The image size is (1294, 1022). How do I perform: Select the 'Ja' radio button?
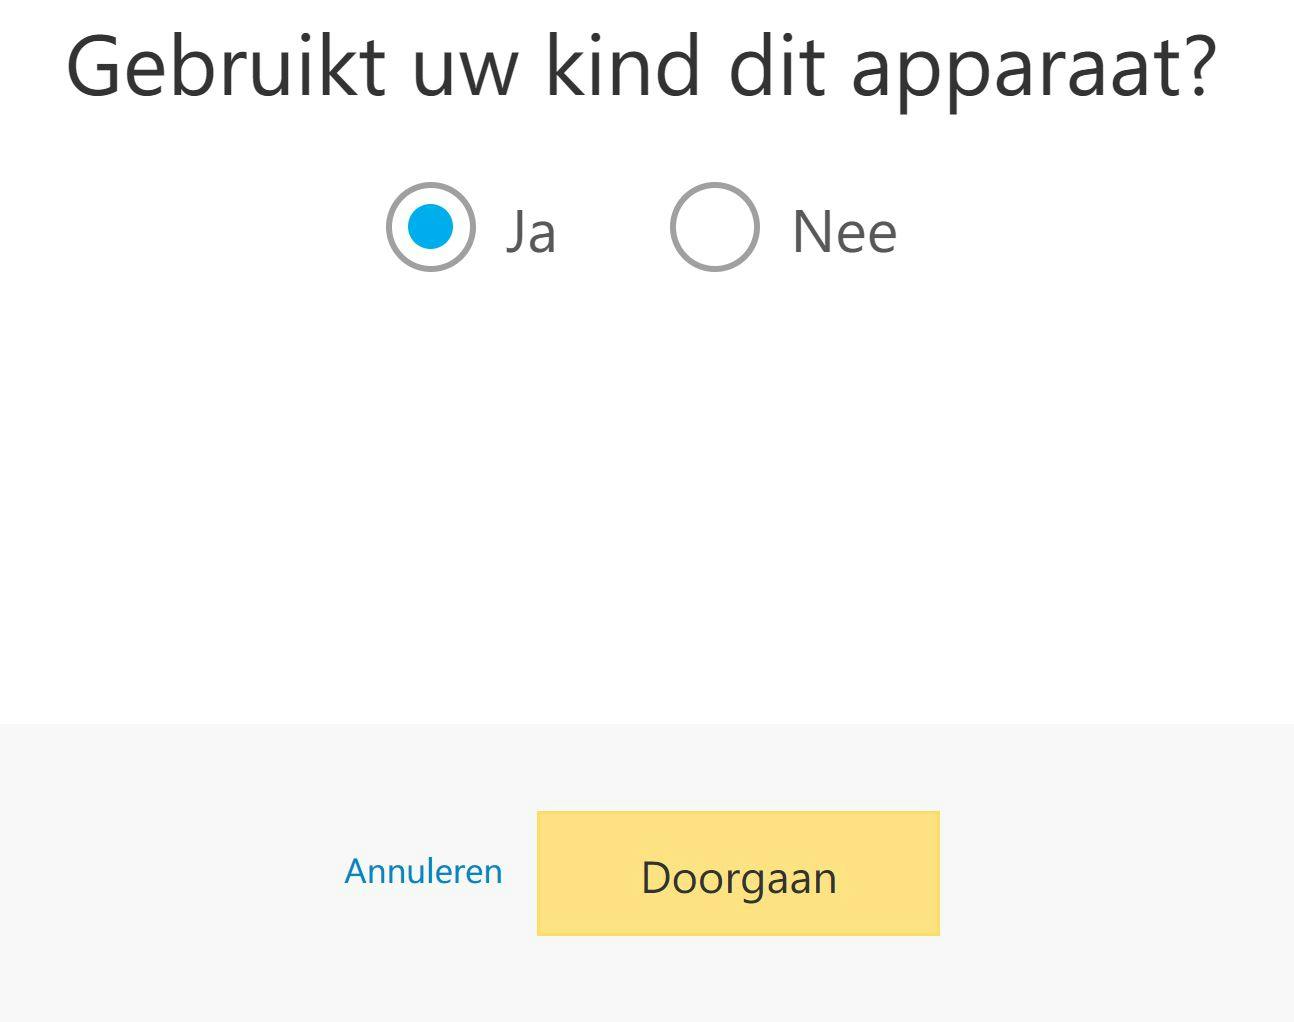(x=430, y=227)
